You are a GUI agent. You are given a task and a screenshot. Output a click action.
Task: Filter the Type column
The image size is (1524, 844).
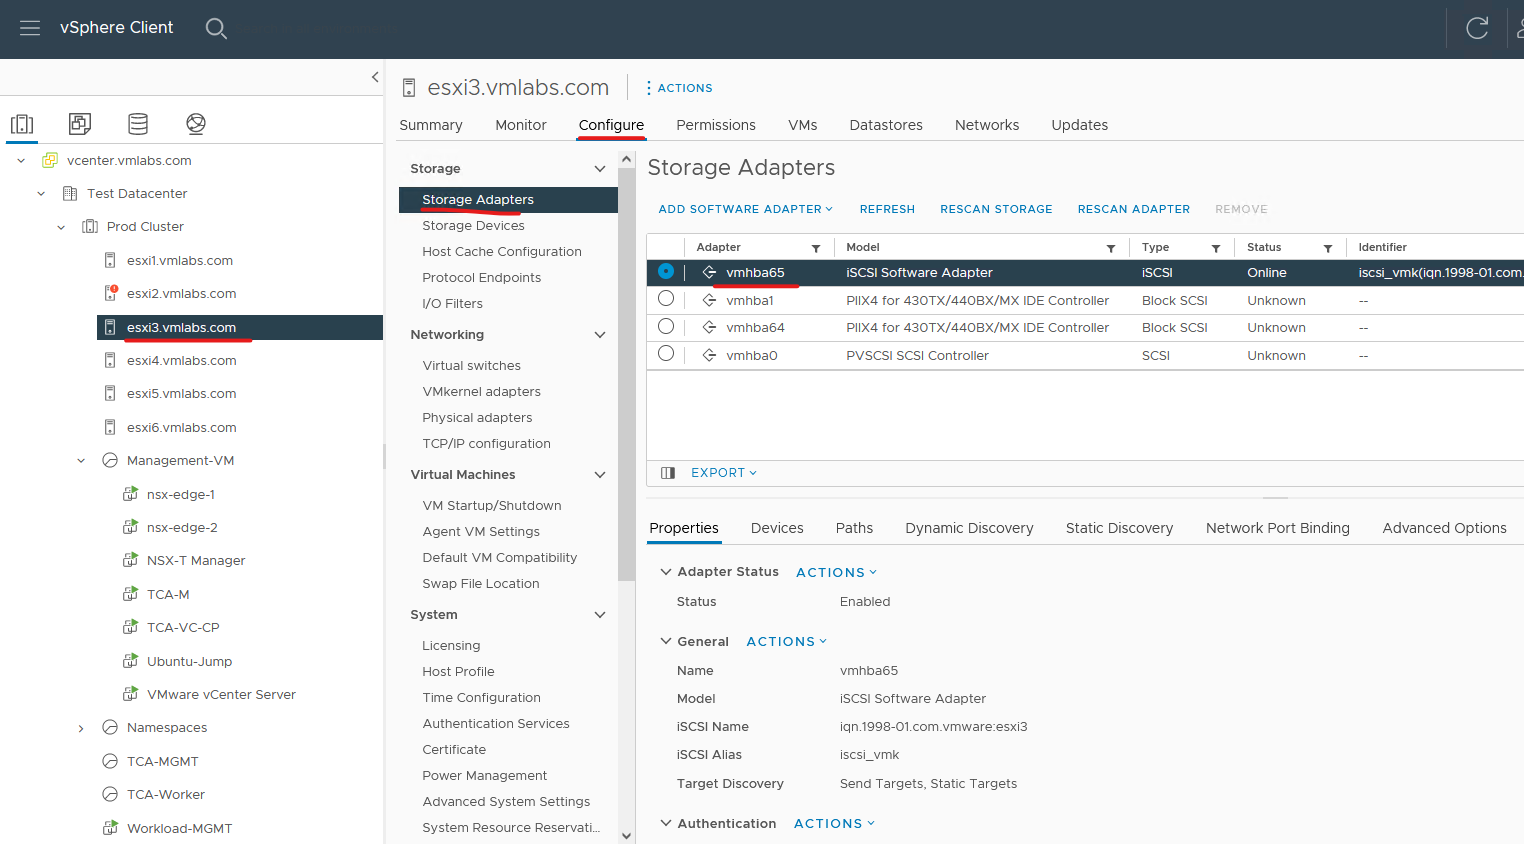1216,248
